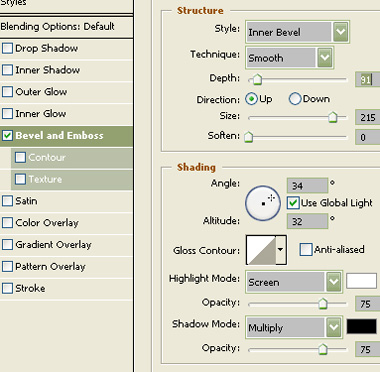
Task: Select the Texture sub-entry label
Action: click(x=45, y=179)
